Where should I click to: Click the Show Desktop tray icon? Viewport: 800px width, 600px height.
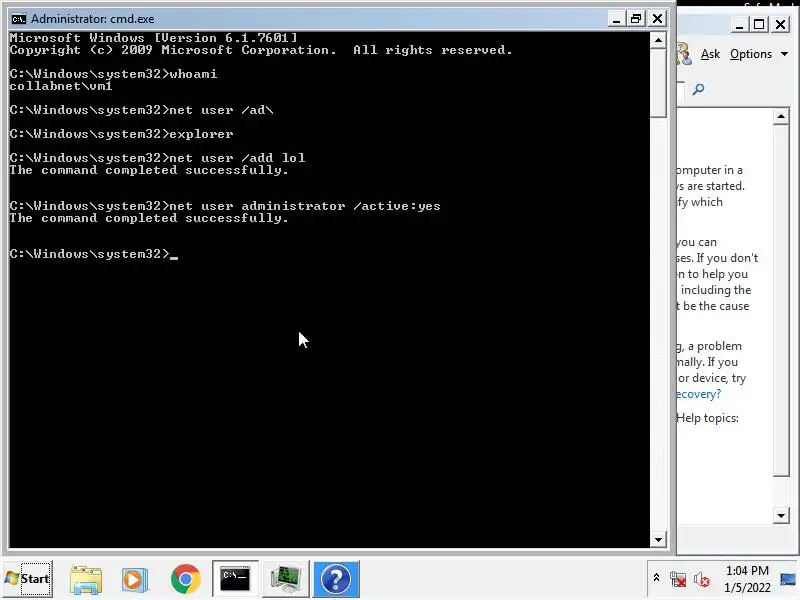pos(788,579)
